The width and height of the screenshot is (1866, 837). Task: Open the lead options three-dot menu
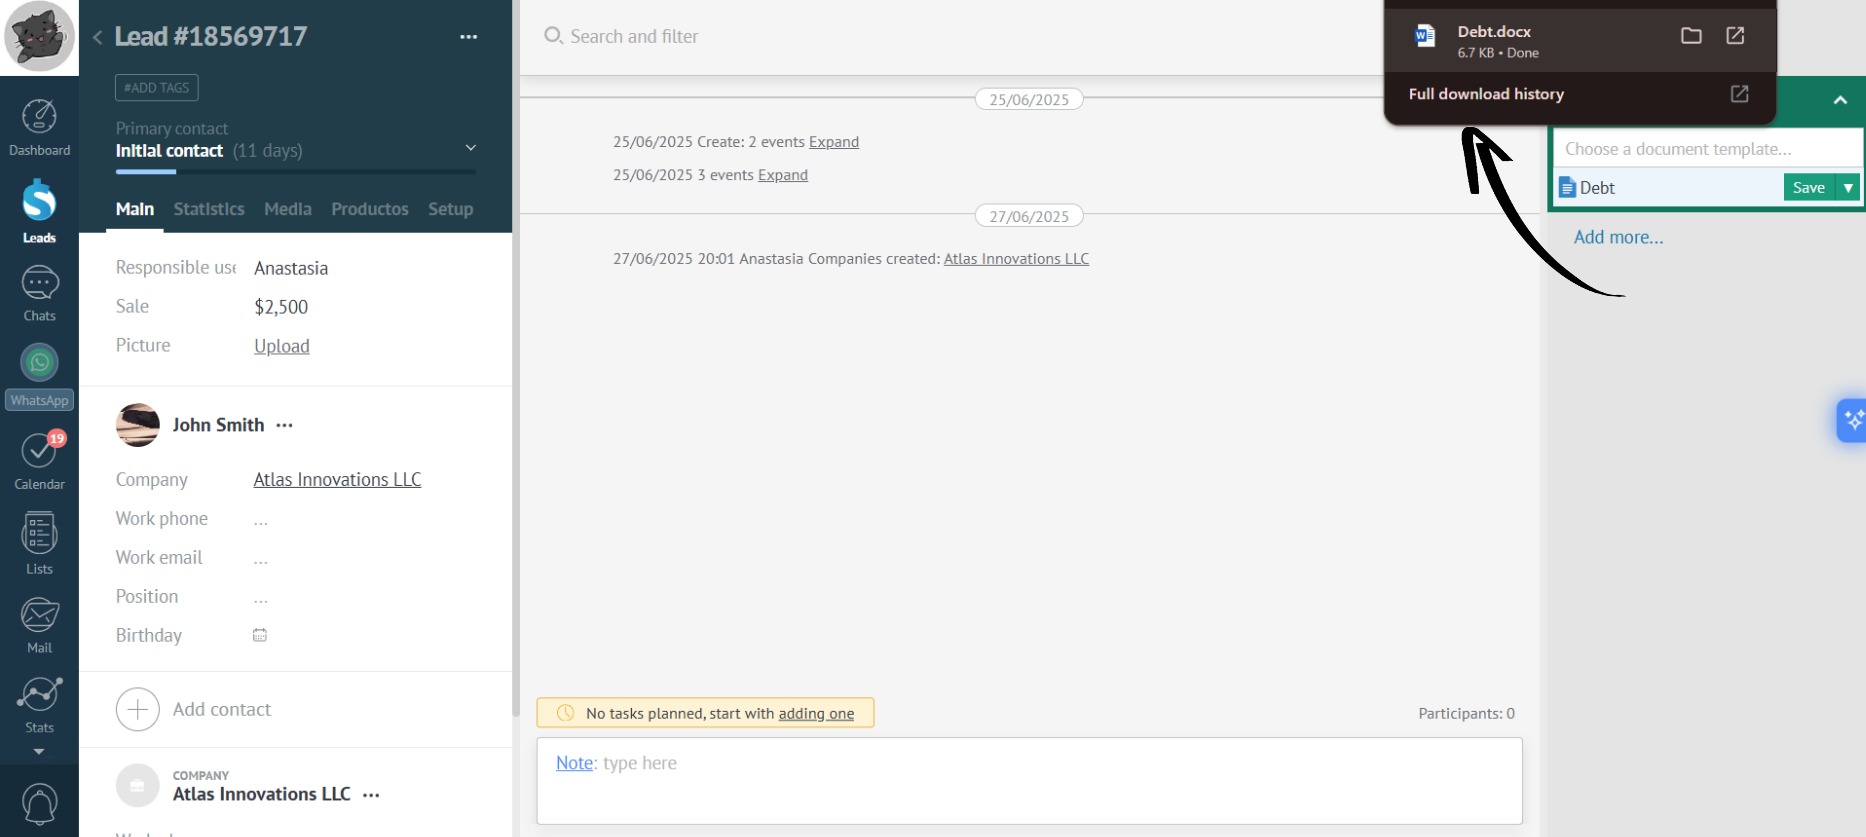[x=468, y=37]
